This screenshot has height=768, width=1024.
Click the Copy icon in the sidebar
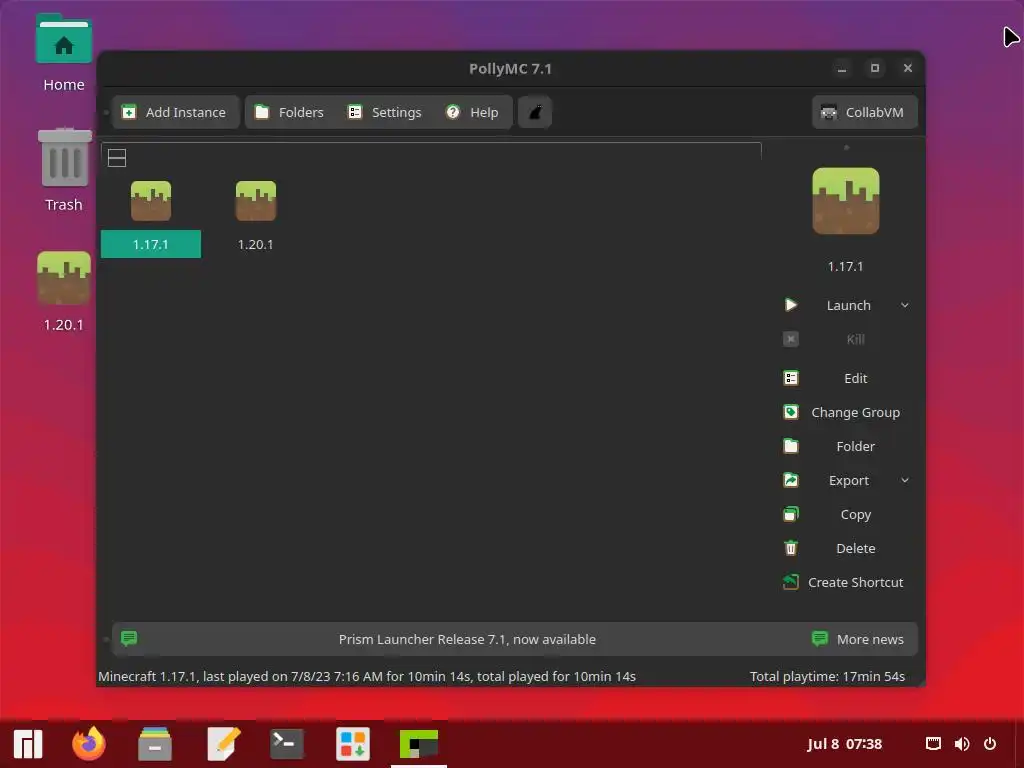[x=791, y=514]
